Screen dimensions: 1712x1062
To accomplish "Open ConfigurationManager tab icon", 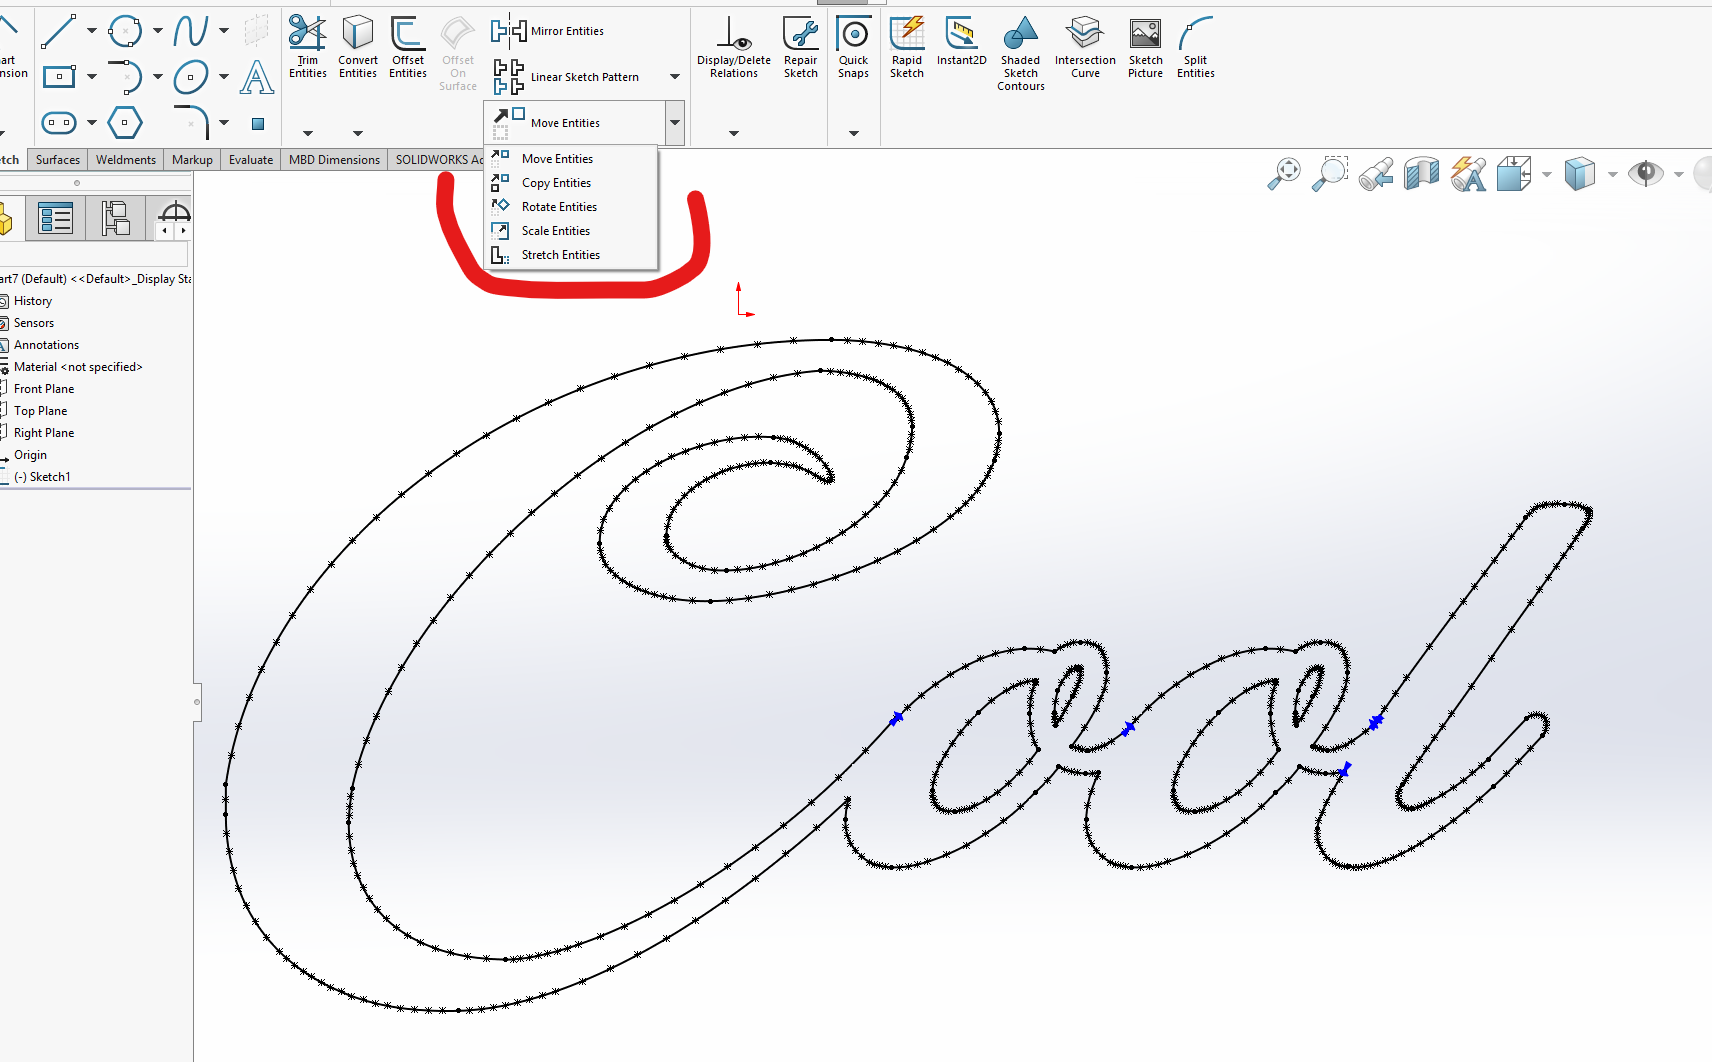I will point(115,218).
